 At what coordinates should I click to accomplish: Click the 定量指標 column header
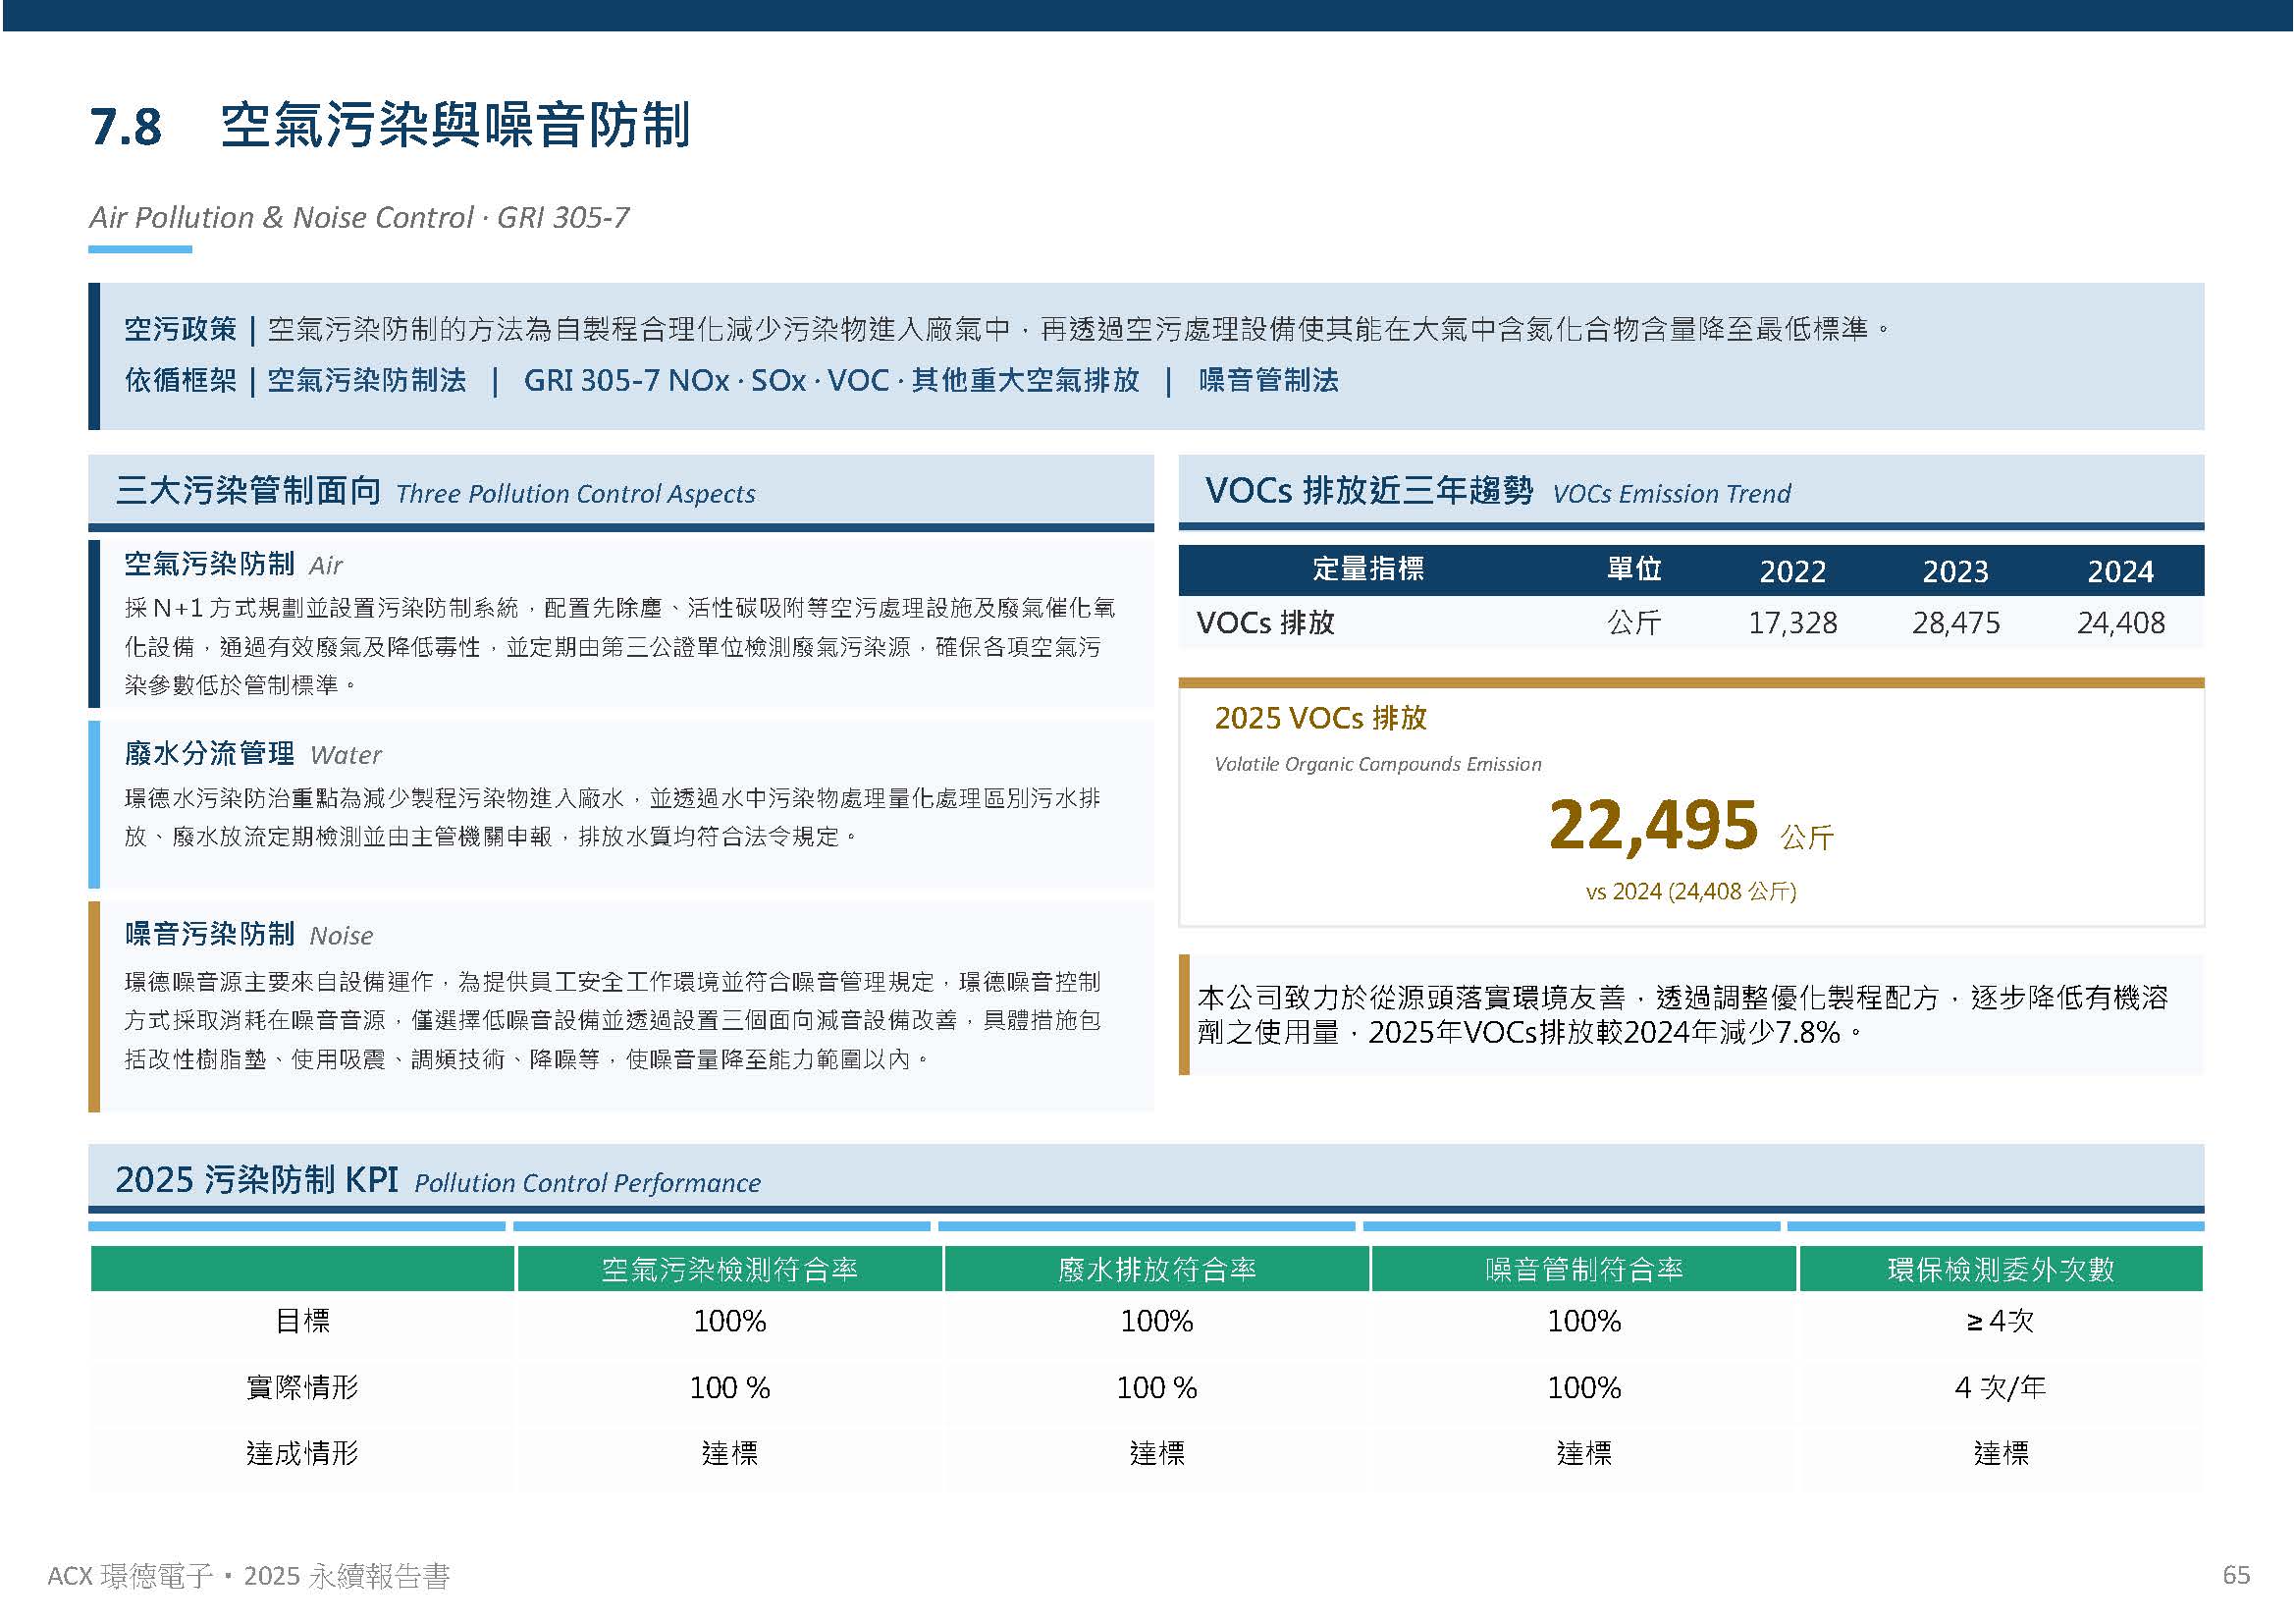[x=1368, y=570]
